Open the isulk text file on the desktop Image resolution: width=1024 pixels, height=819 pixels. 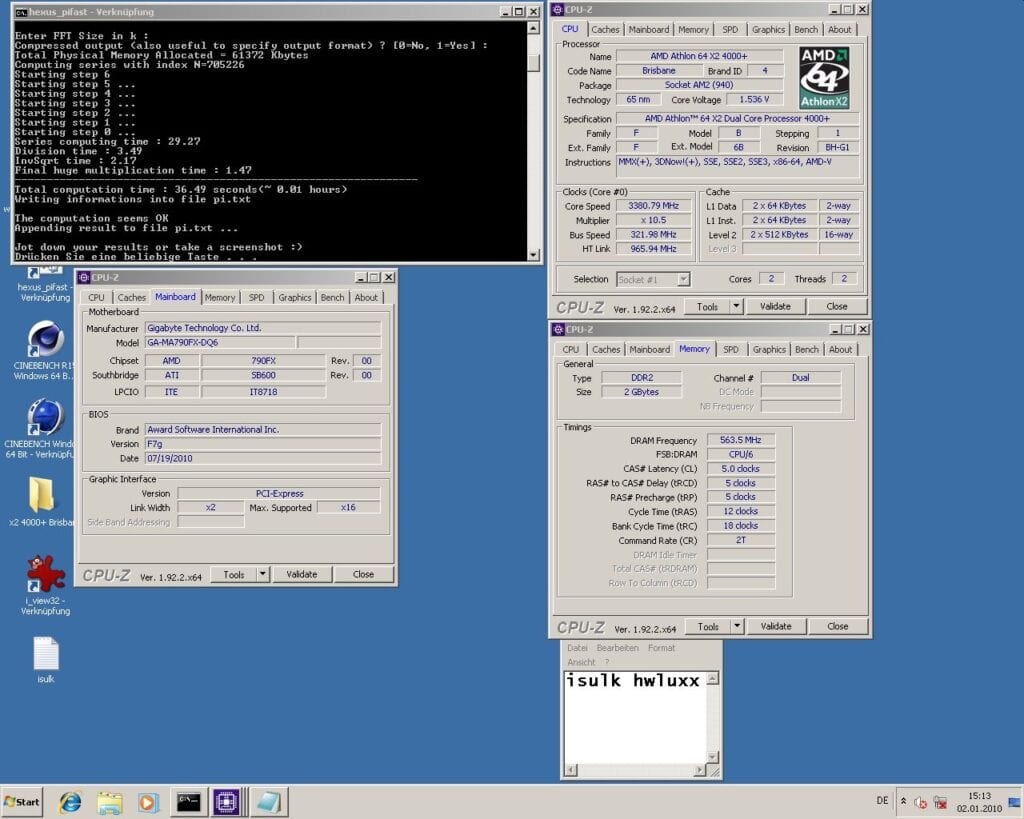click(x=46, y=660)
